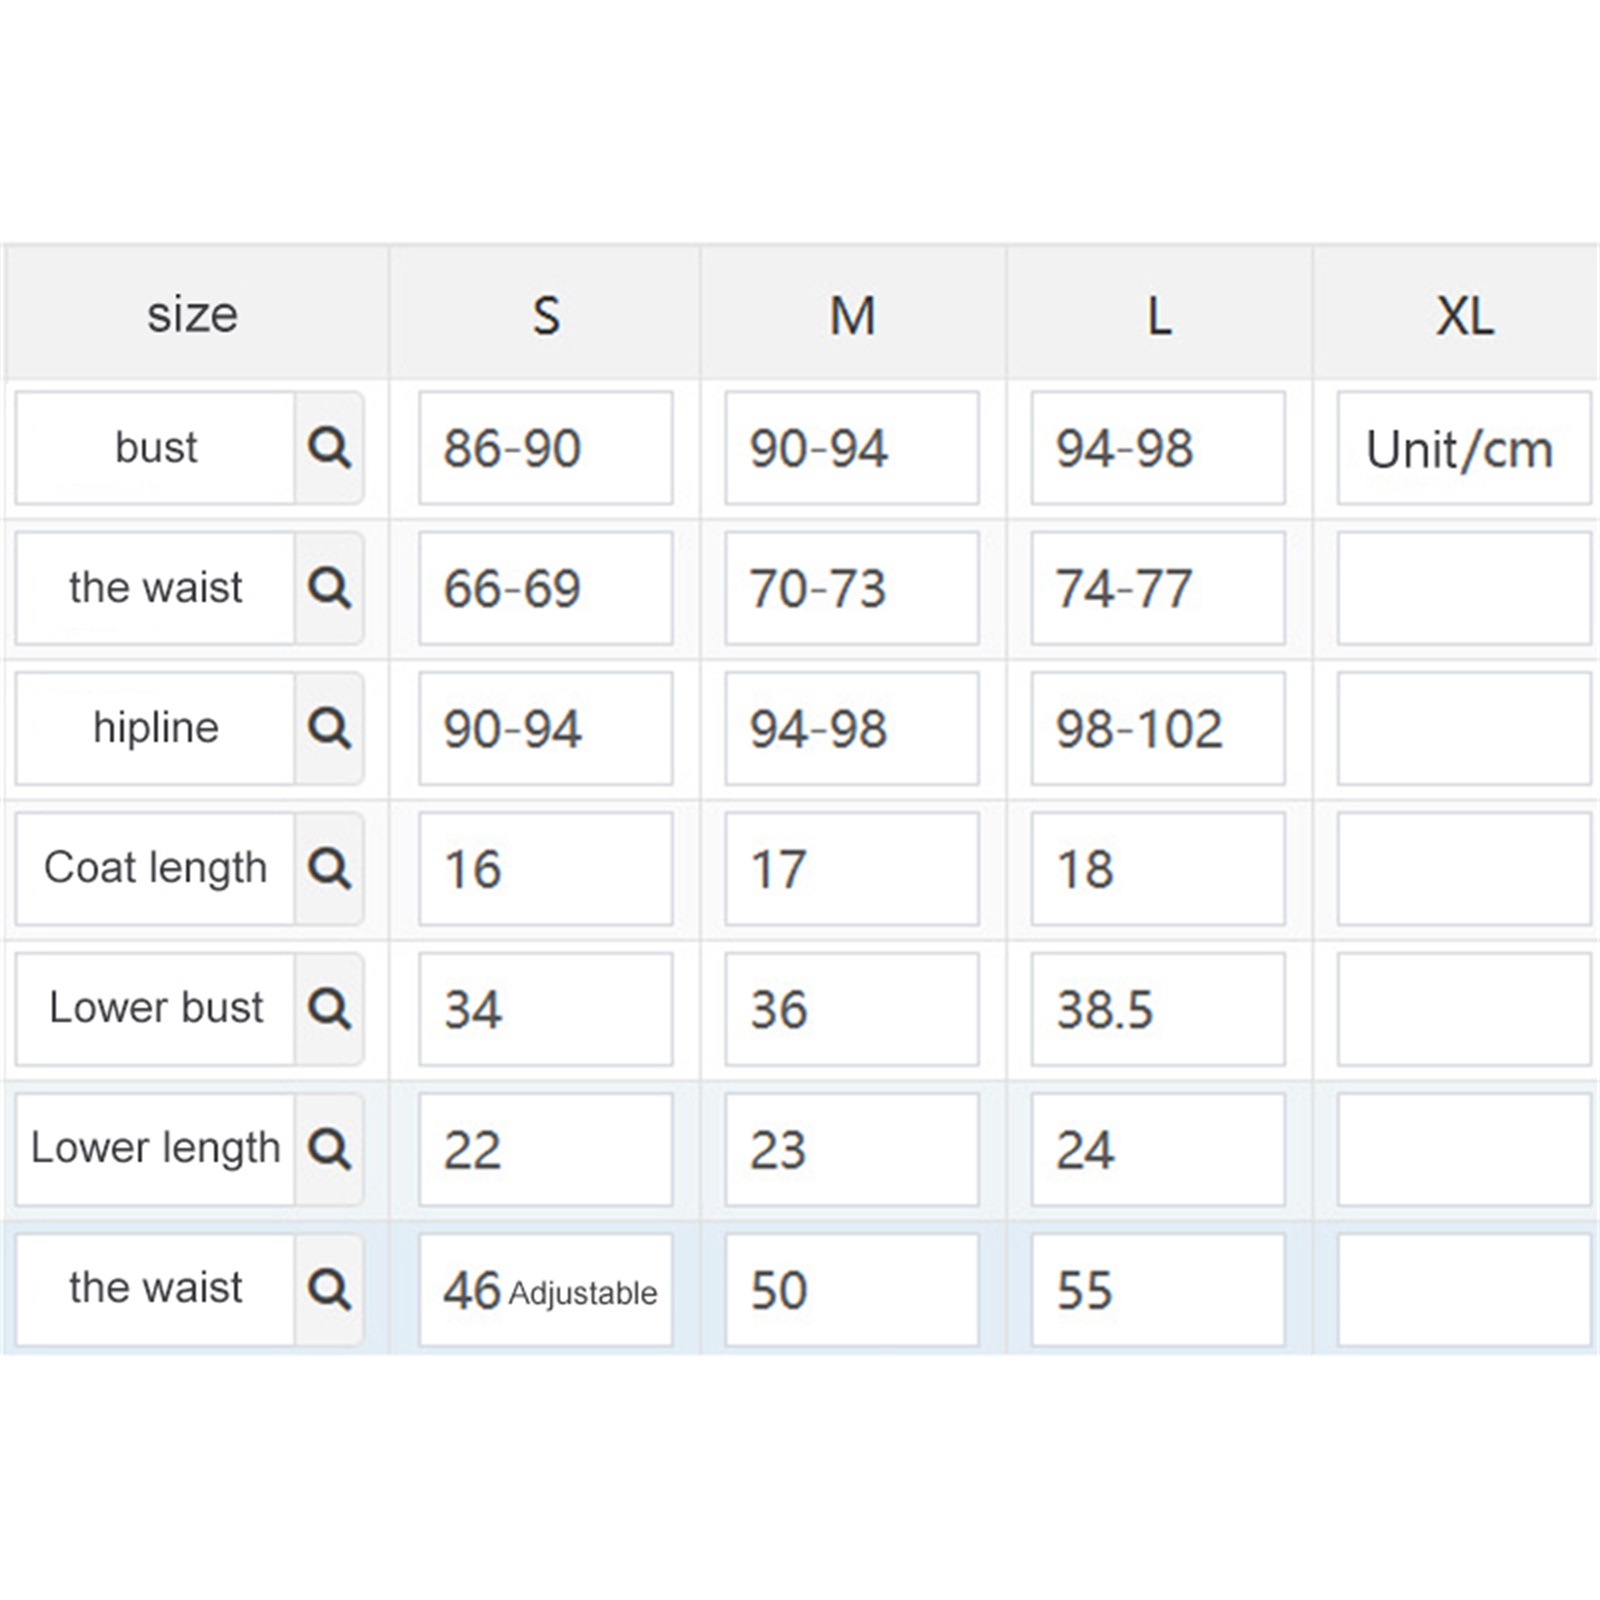Click the Lower length M field showing 23

[851, 1149]
